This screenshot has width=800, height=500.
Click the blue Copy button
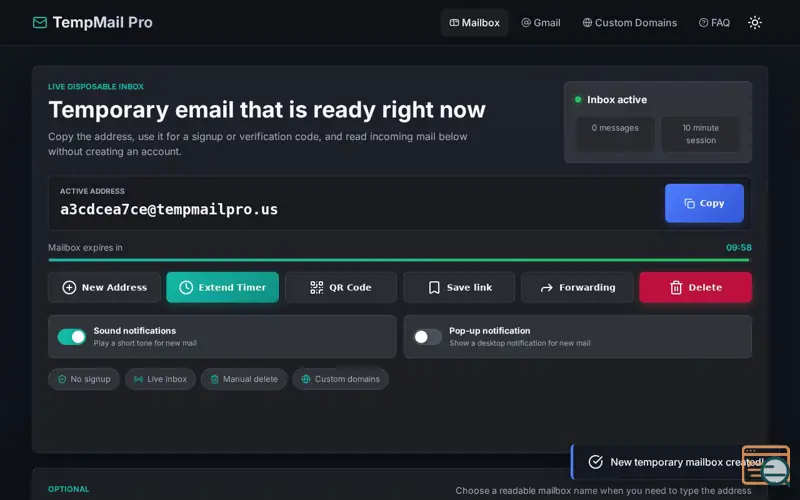point(704,203)
